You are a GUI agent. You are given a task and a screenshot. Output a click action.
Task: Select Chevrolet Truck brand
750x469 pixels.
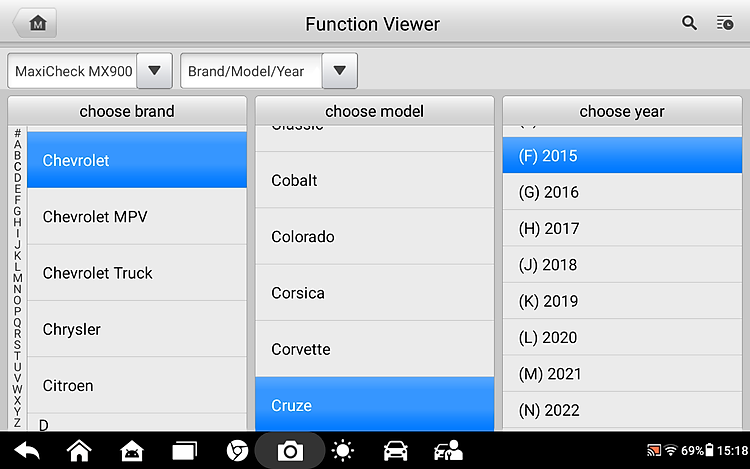[x=137, y=273]
